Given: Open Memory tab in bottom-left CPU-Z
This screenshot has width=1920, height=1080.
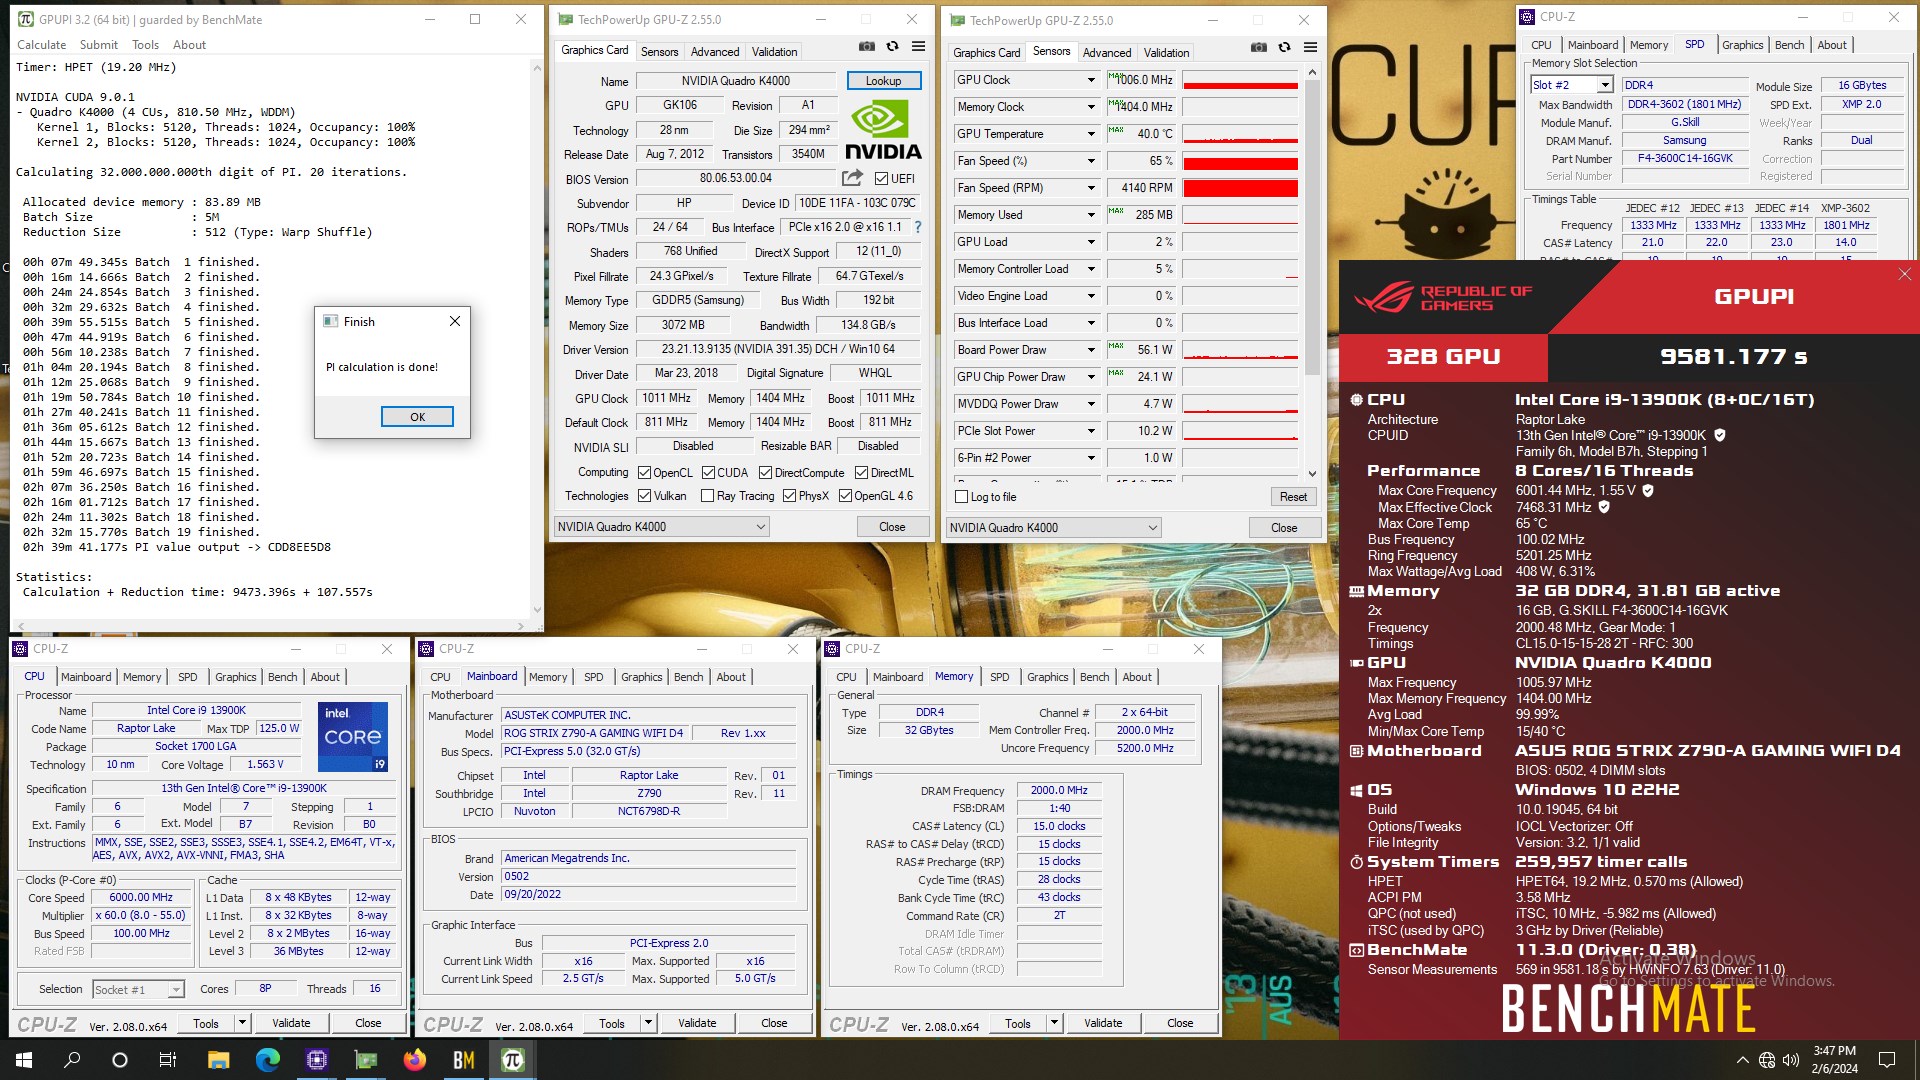Looking at the screenshot, I should (x=142, y=677).
